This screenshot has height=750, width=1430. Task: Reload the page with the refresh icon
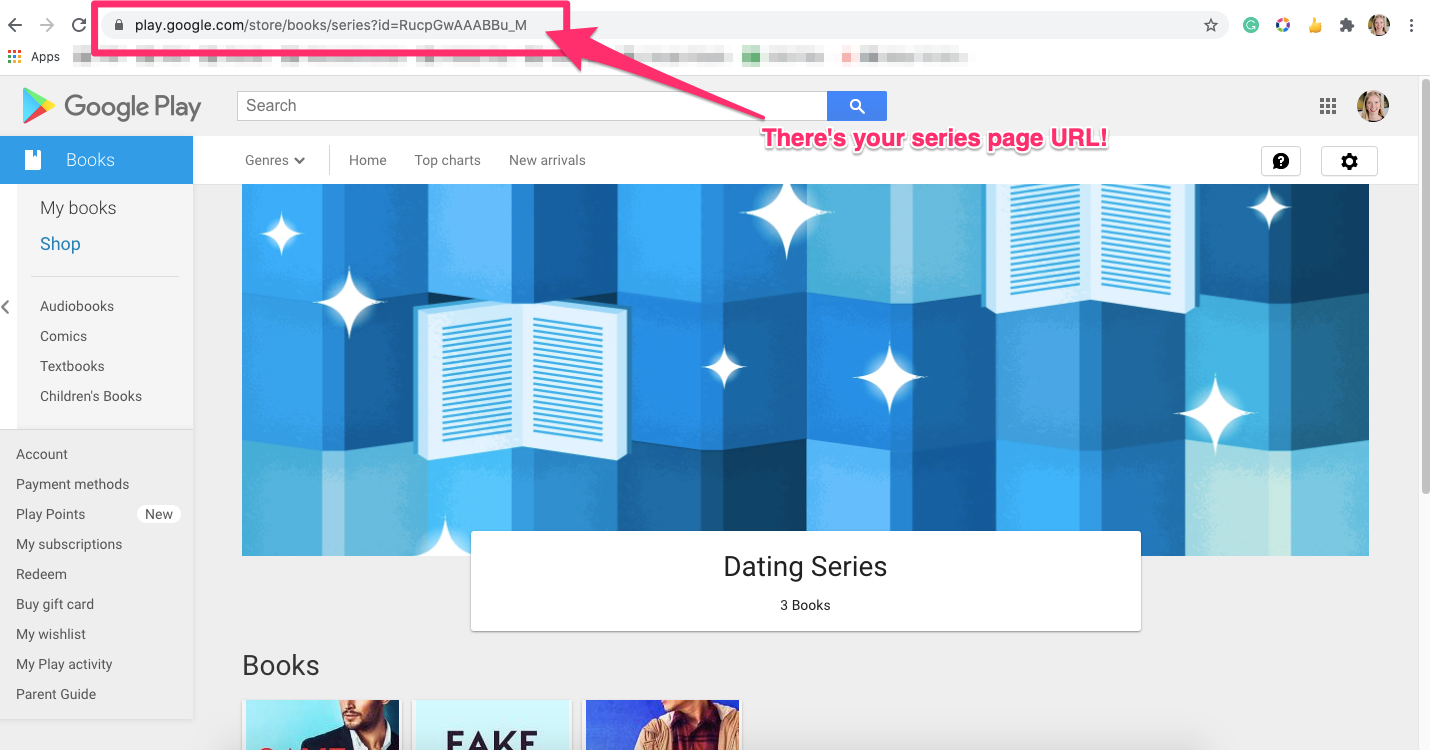point(79,26)
